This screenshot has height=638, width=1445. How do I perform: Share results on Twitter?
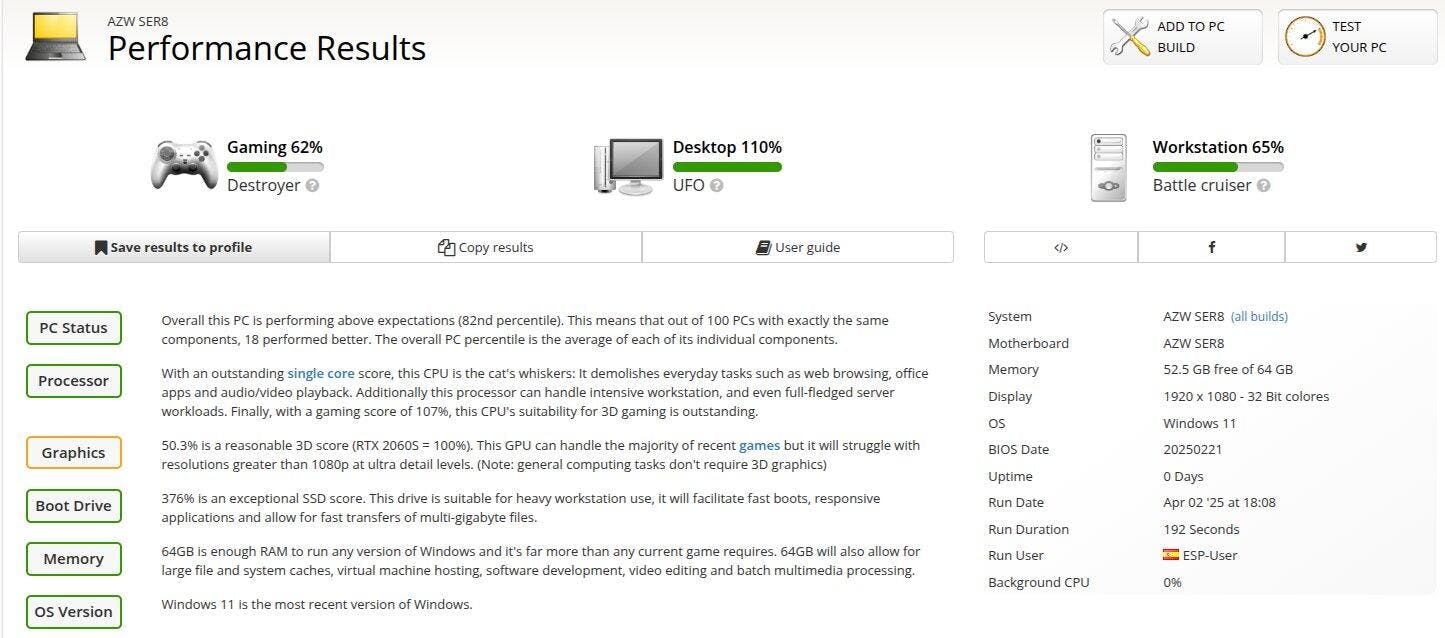pyautogui.click(x=1361, y=247)
